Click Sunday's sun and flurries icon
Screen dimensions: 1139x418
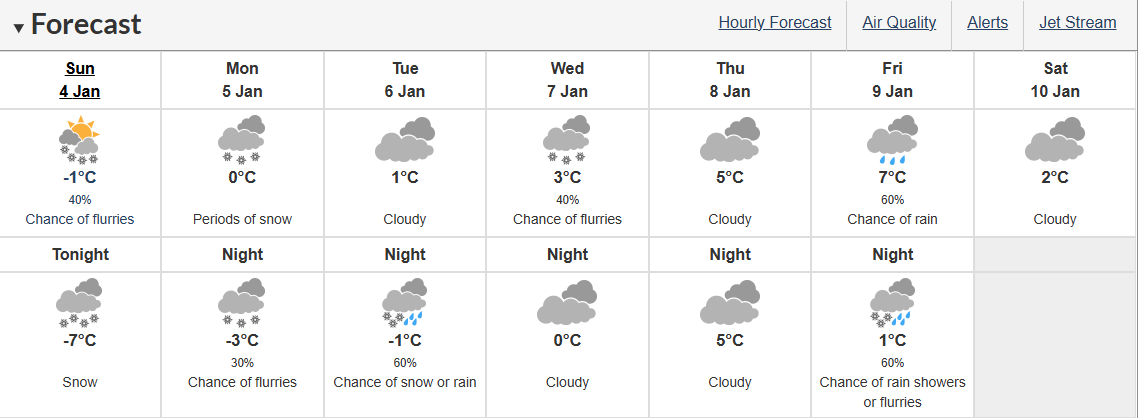click(80, 140)
